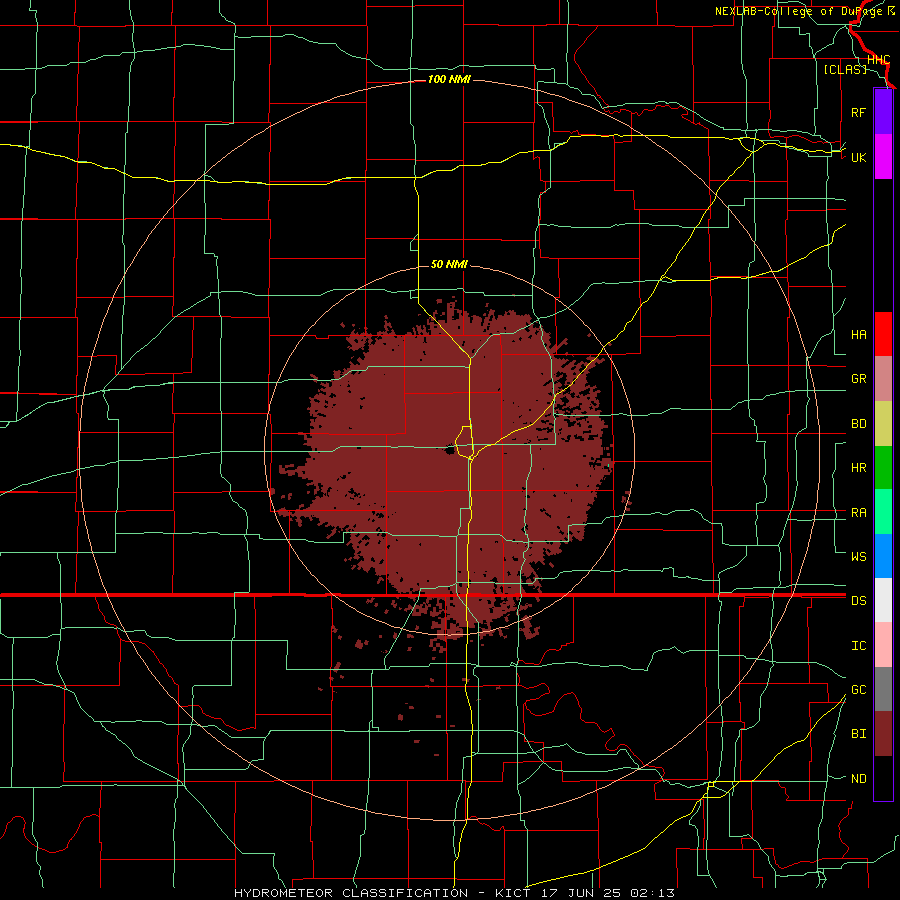Click the GC legend label
The image size is (900, 900).
858,690
